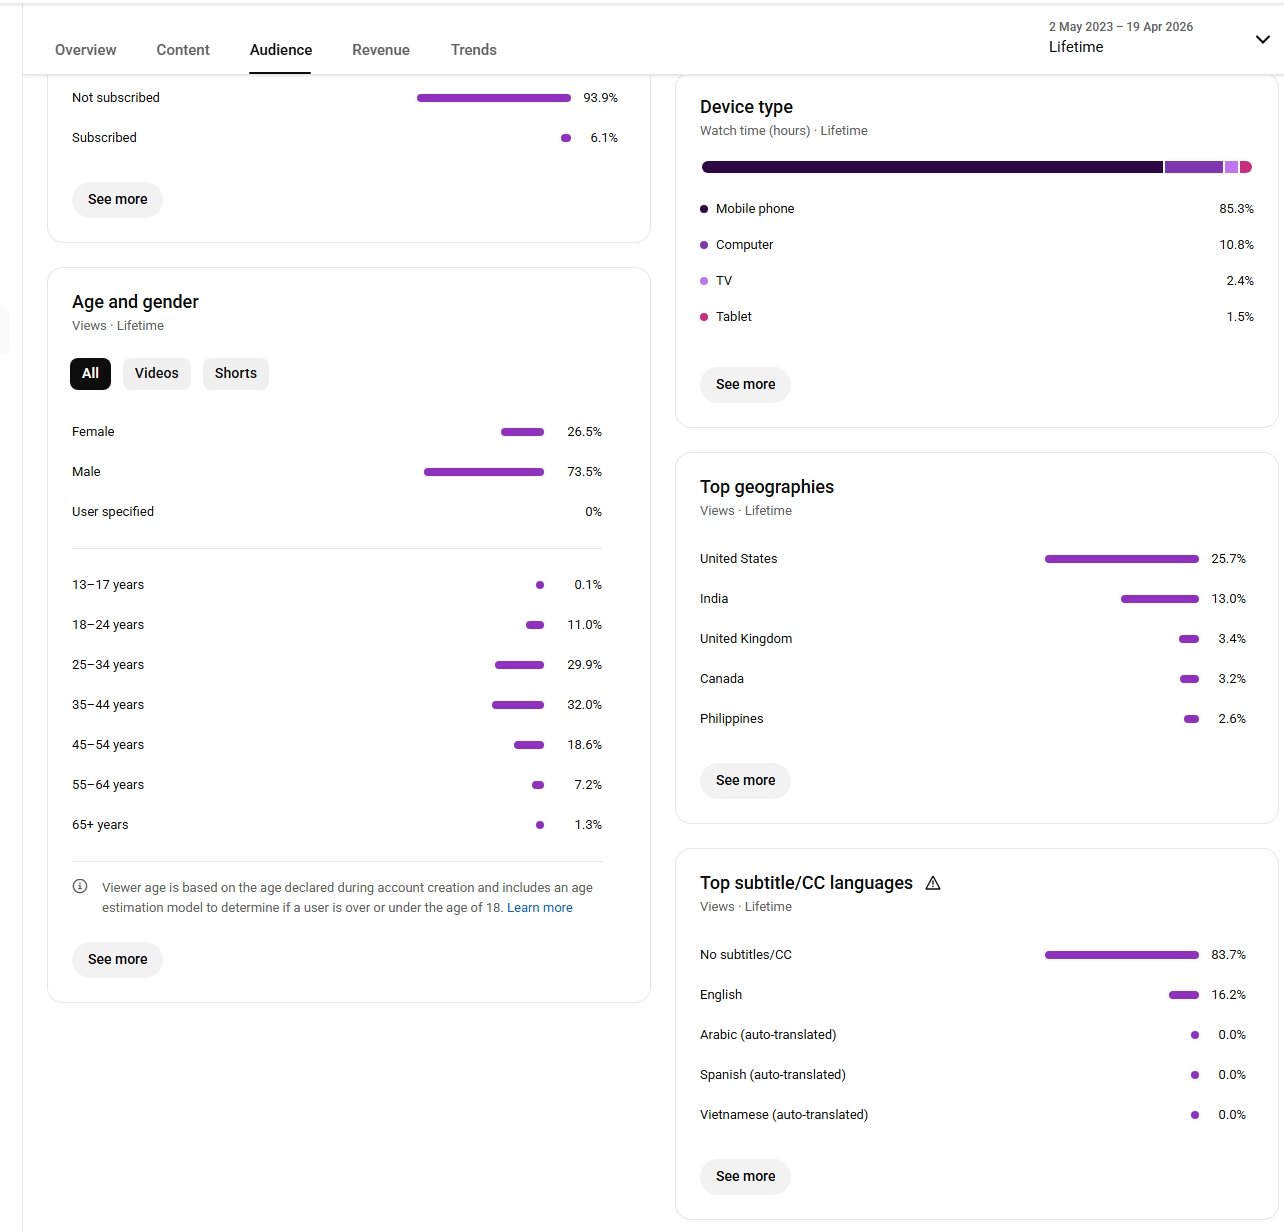The width and height of the screenshot is (1284, 1232).
Task: Click the light purple TV legend dot
Action: [x=704, y=281]
